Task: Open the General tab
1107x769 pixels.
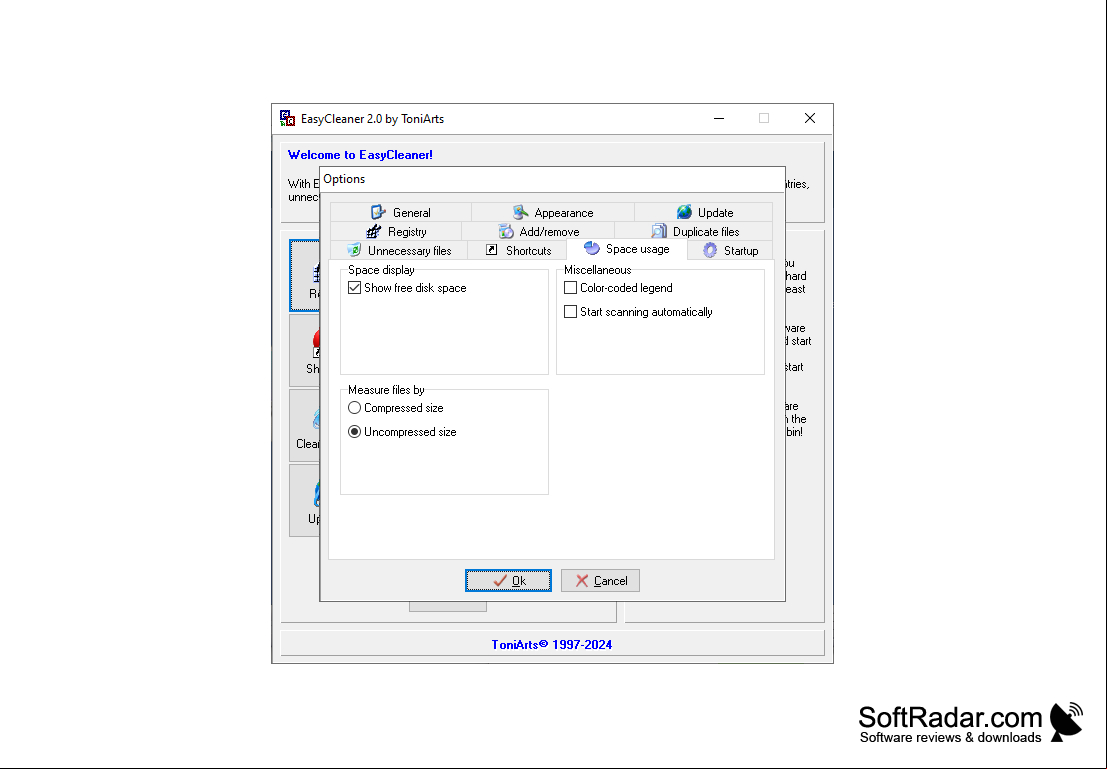Action: coord(400,212)
